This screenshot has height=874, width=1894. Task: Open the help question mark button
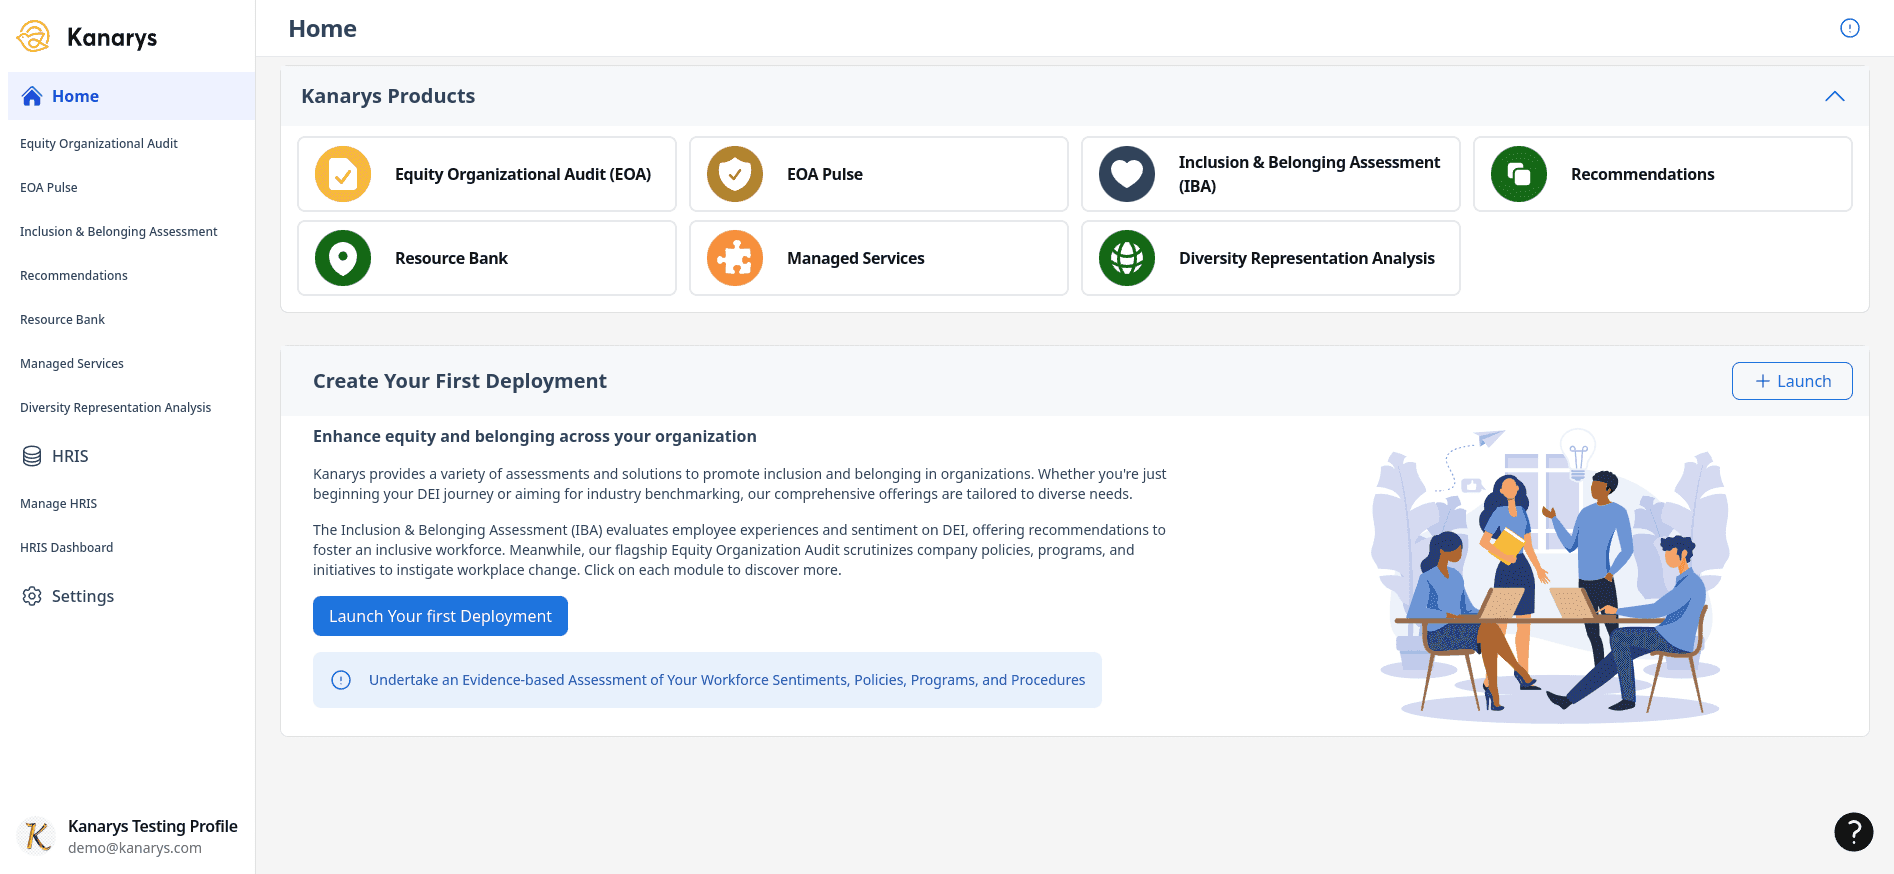(x=1853, y=831)
